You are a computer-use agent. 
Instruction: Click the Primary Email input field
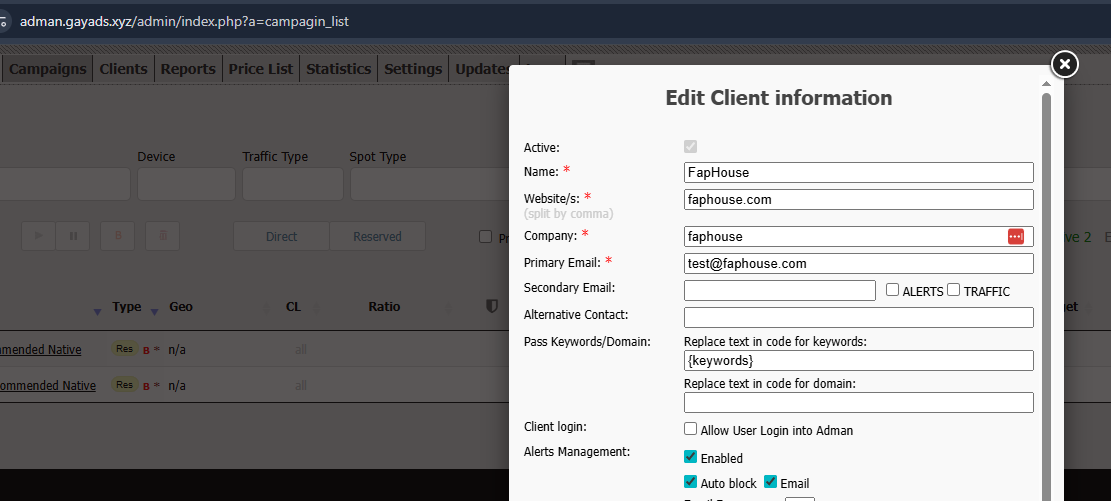(858, 263)
